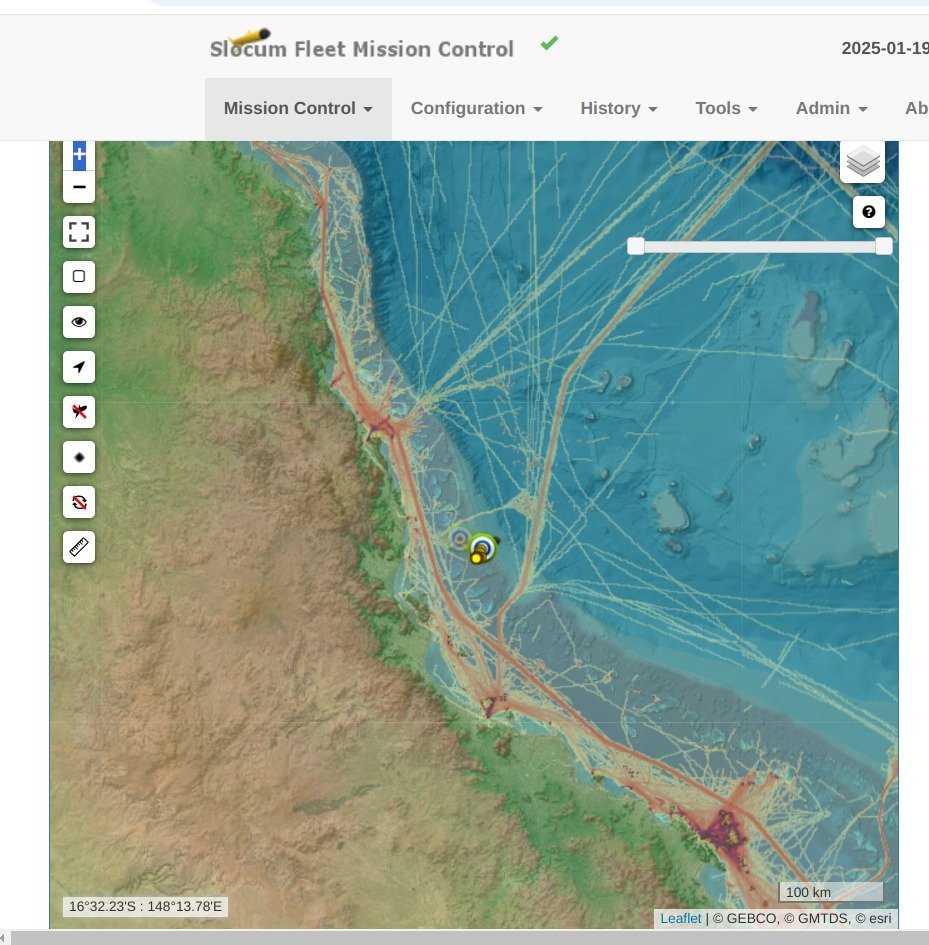Click the horizontal scrollbar at bottom

pos(470,938)
